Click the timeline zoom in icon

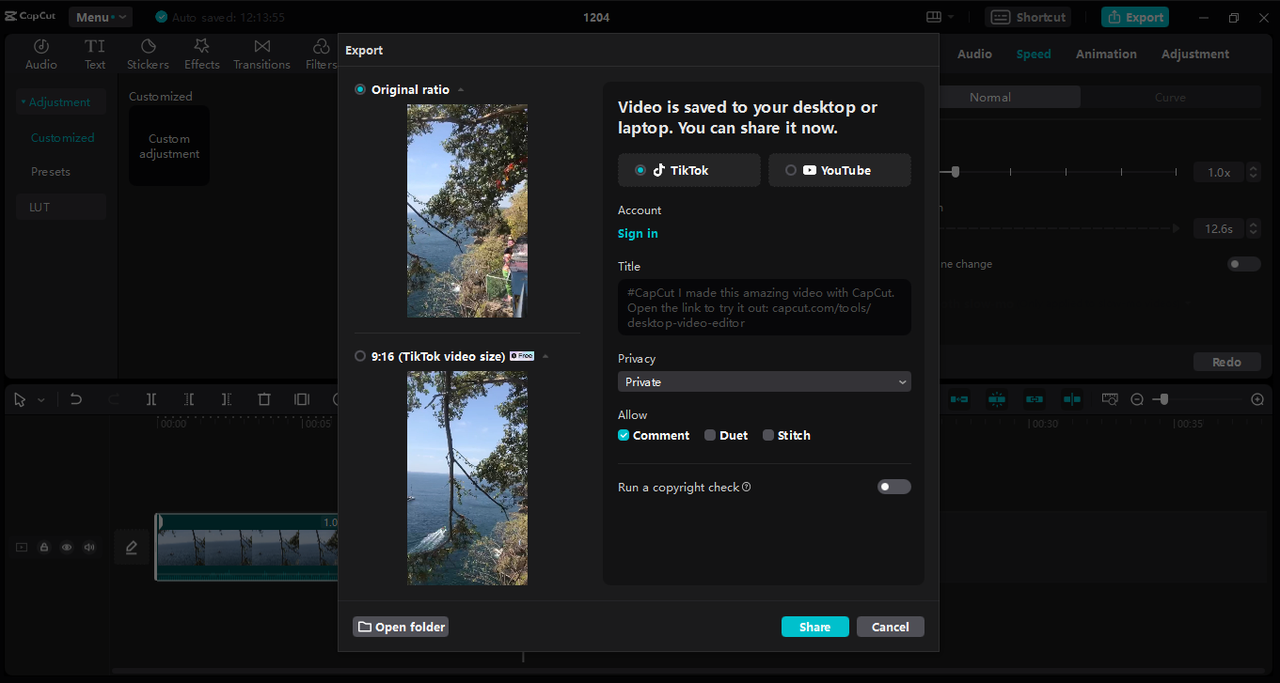coord(1258,399)
